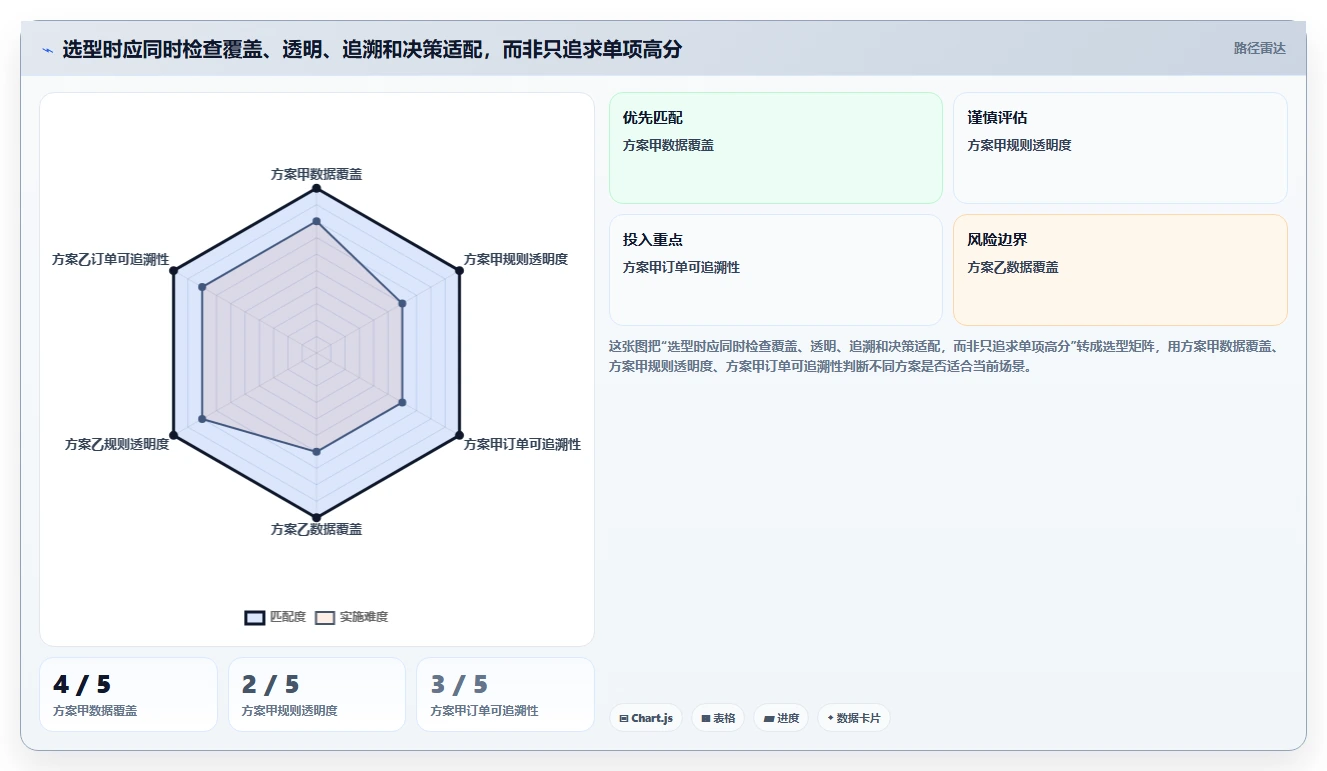Click the icon in Chart.js tag
Viewport: 1327px width, 771px height.
pos(624,718)
